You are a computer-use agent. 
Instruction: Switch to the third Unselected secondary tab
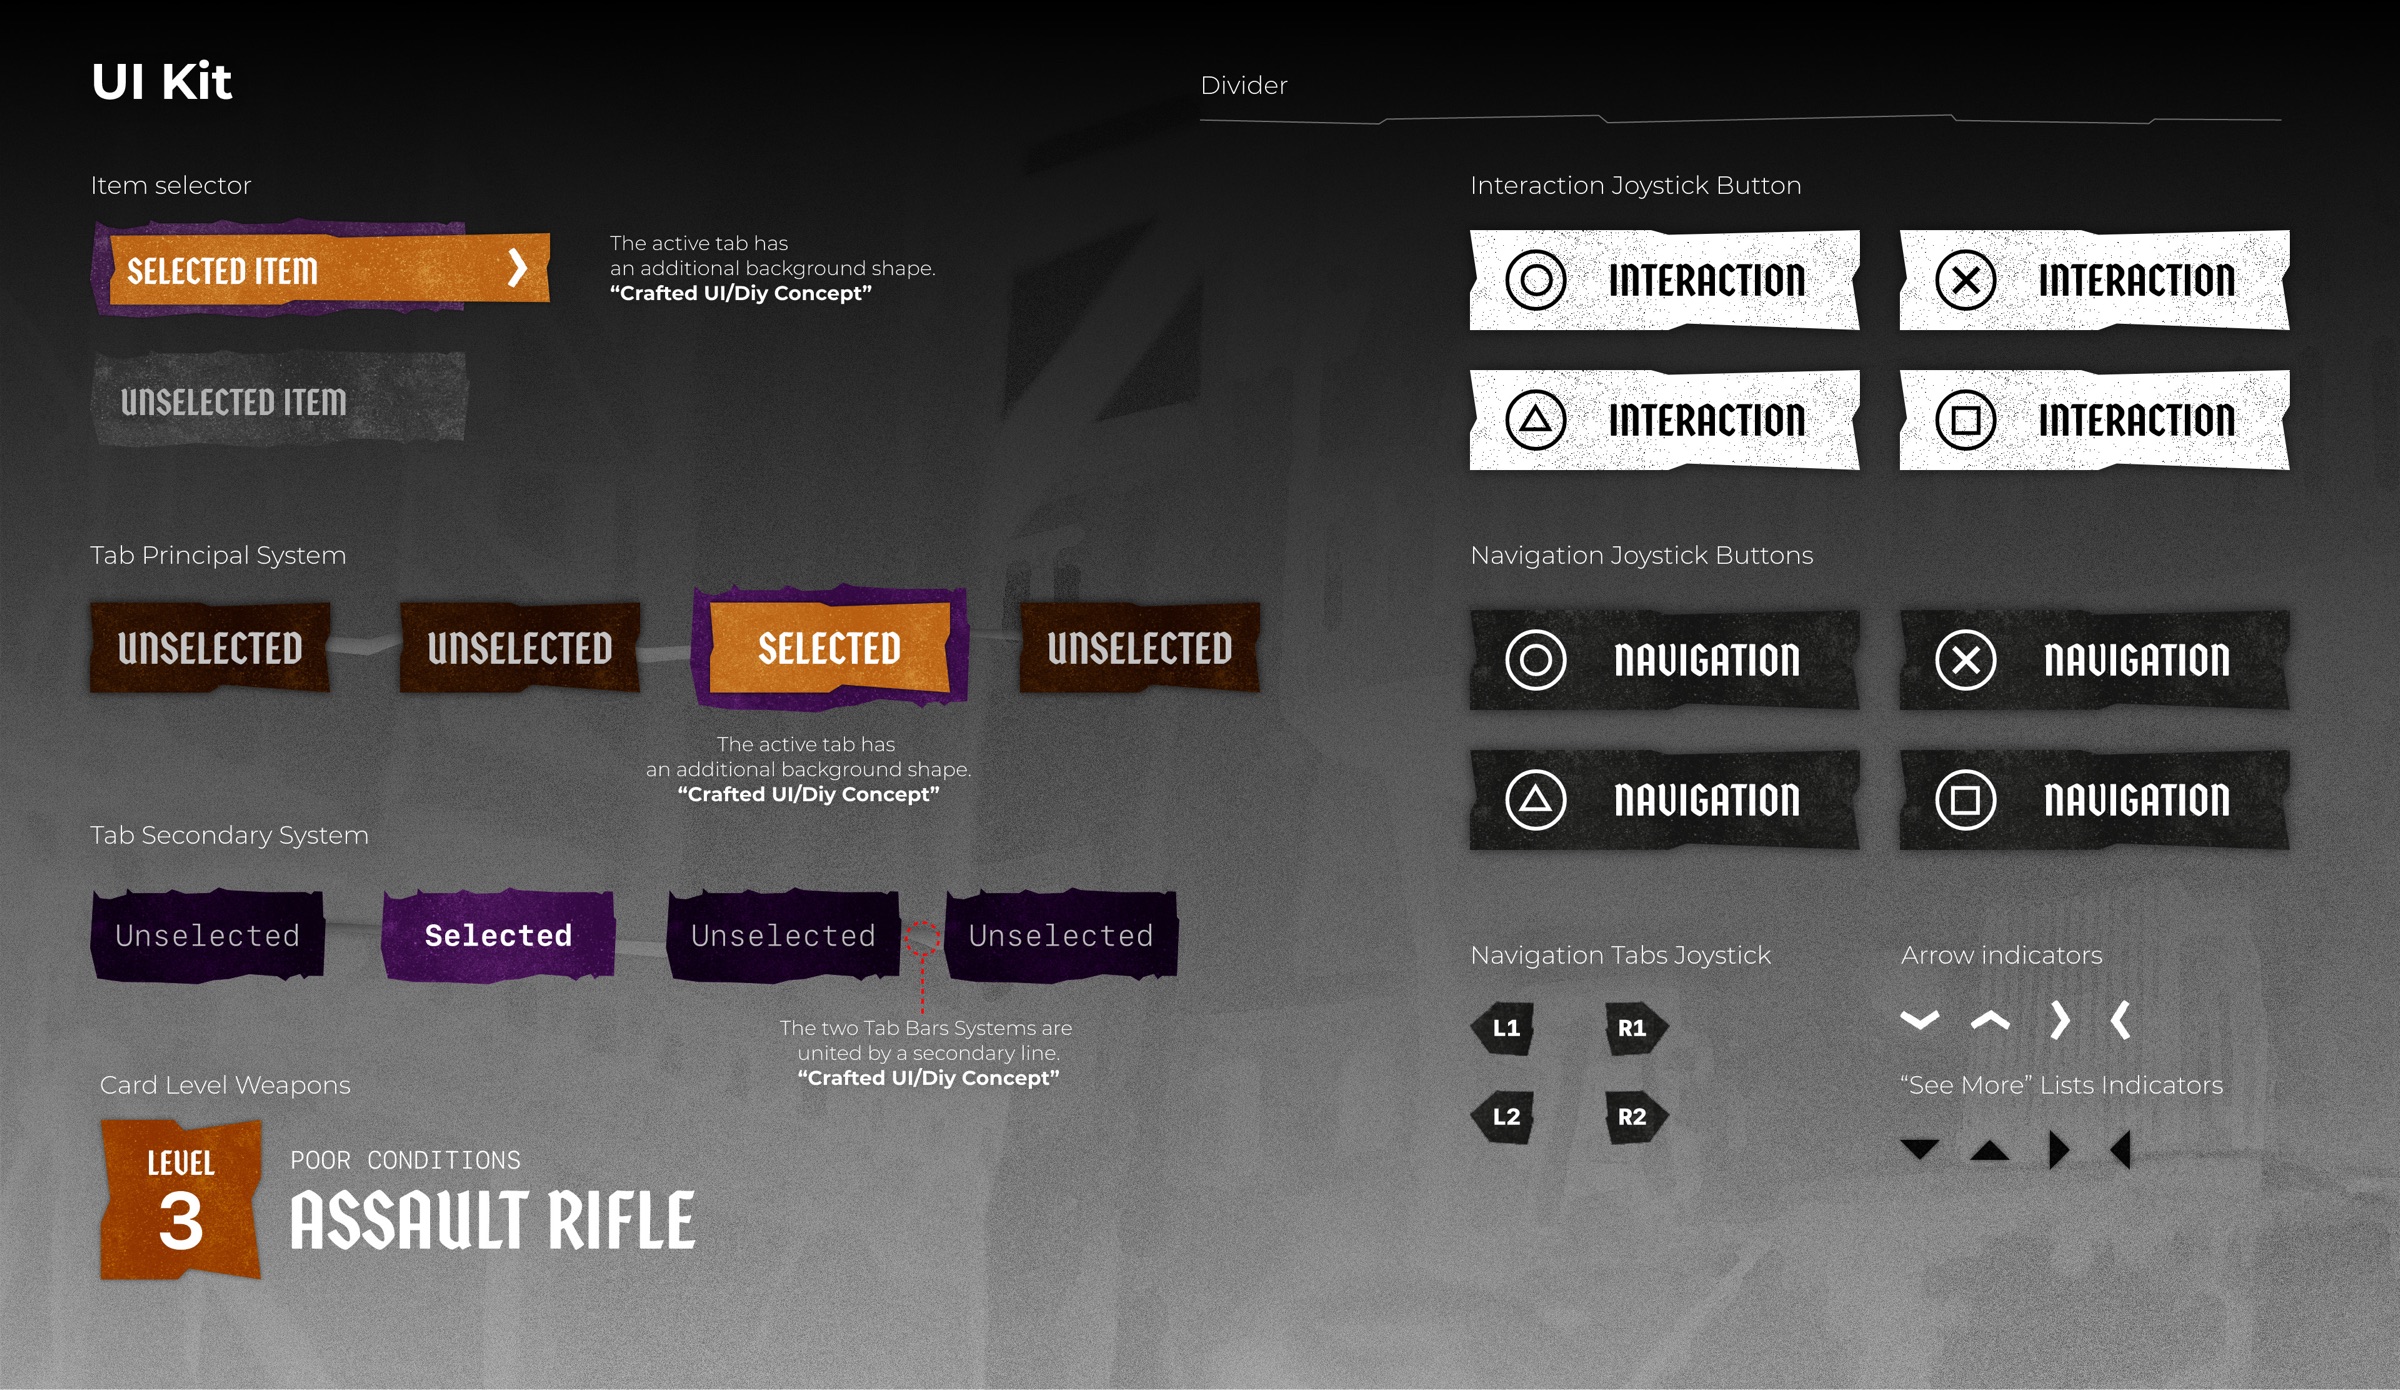[x=783, y=935]
